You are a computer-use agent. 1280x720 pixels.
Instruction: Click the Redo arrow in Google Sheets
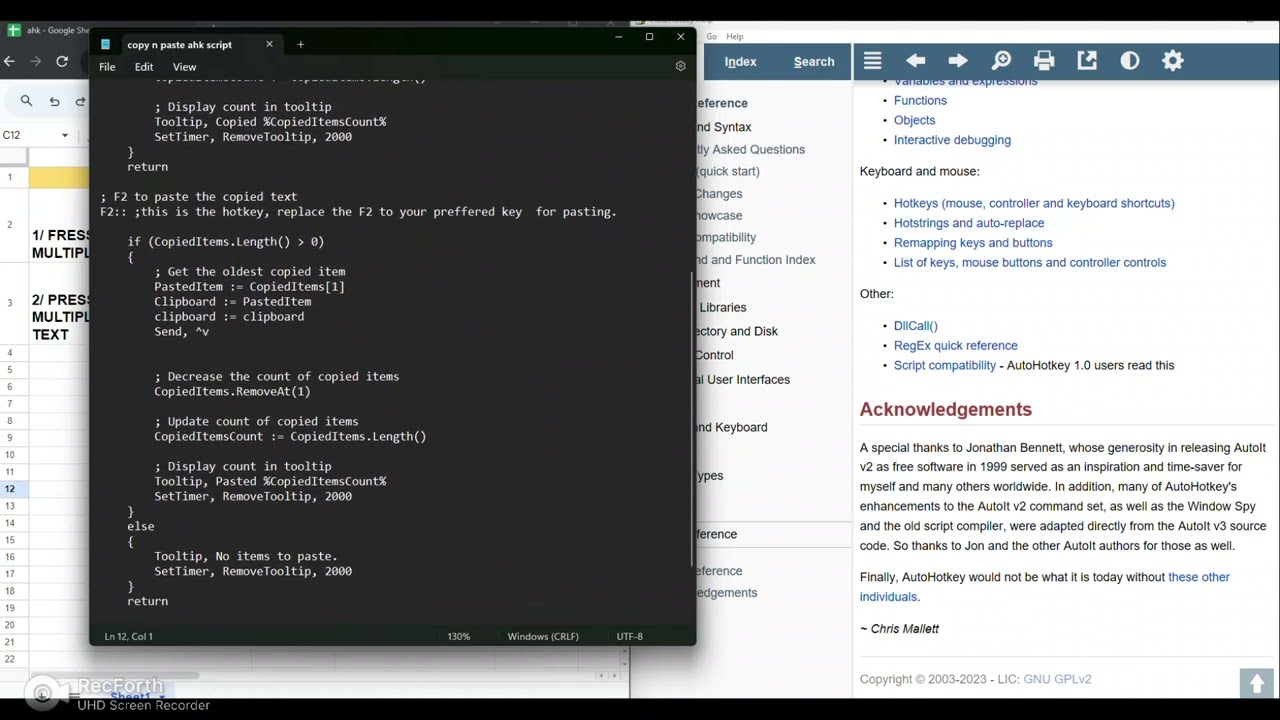coord(81,101)
